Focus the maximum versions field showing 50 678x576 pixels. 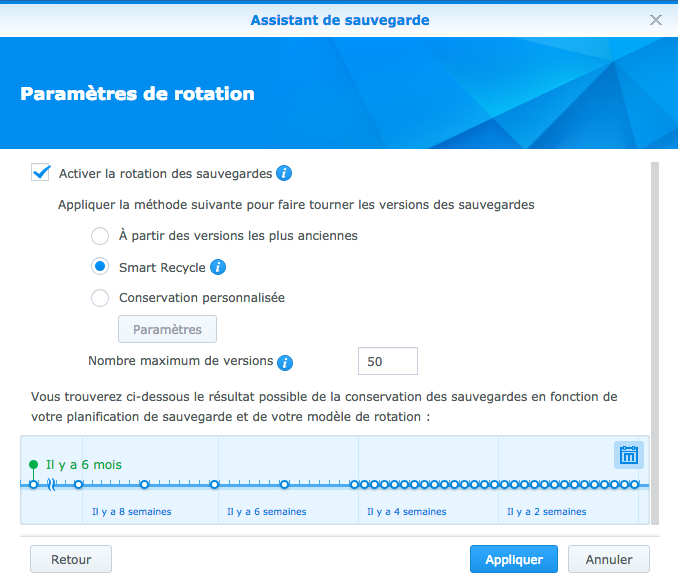pyautogui.click(x=388, y=361)
